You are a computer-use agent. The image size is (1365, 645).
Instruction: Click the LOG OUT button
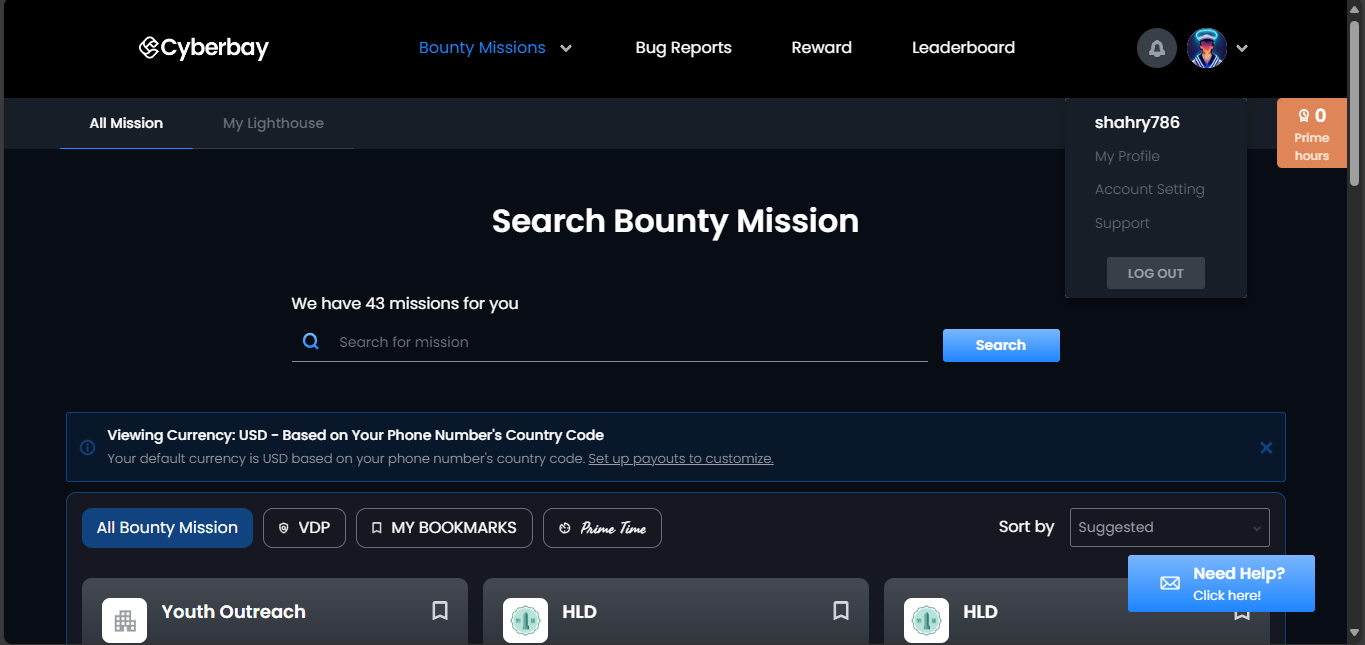[x=1155, y=273]
